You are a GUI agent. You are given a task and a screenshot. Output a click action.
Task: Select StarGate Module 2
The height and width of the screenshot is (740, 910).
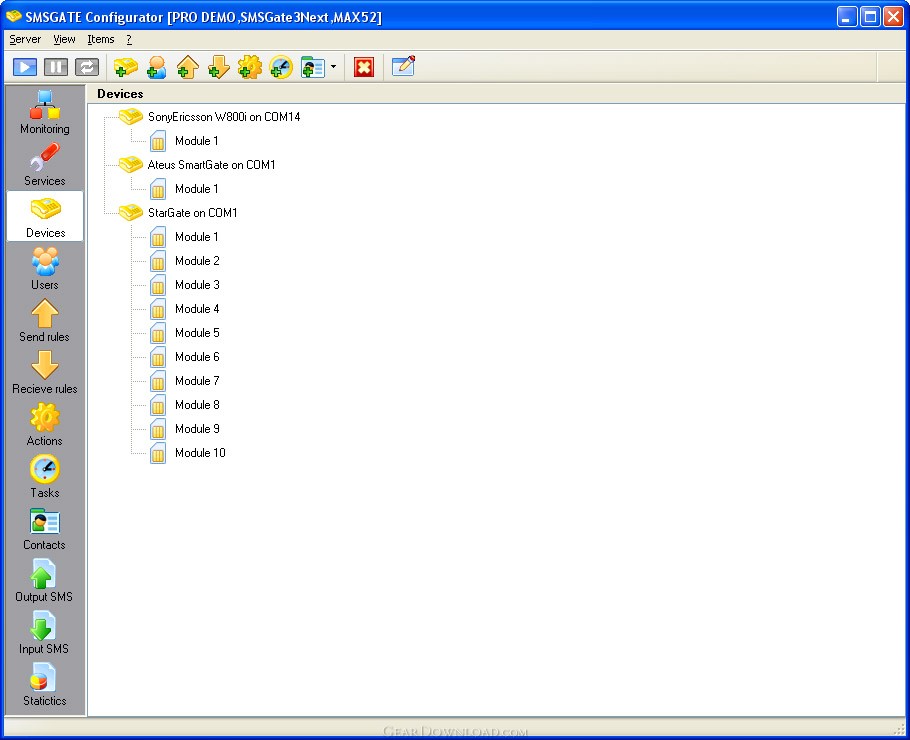197,261
